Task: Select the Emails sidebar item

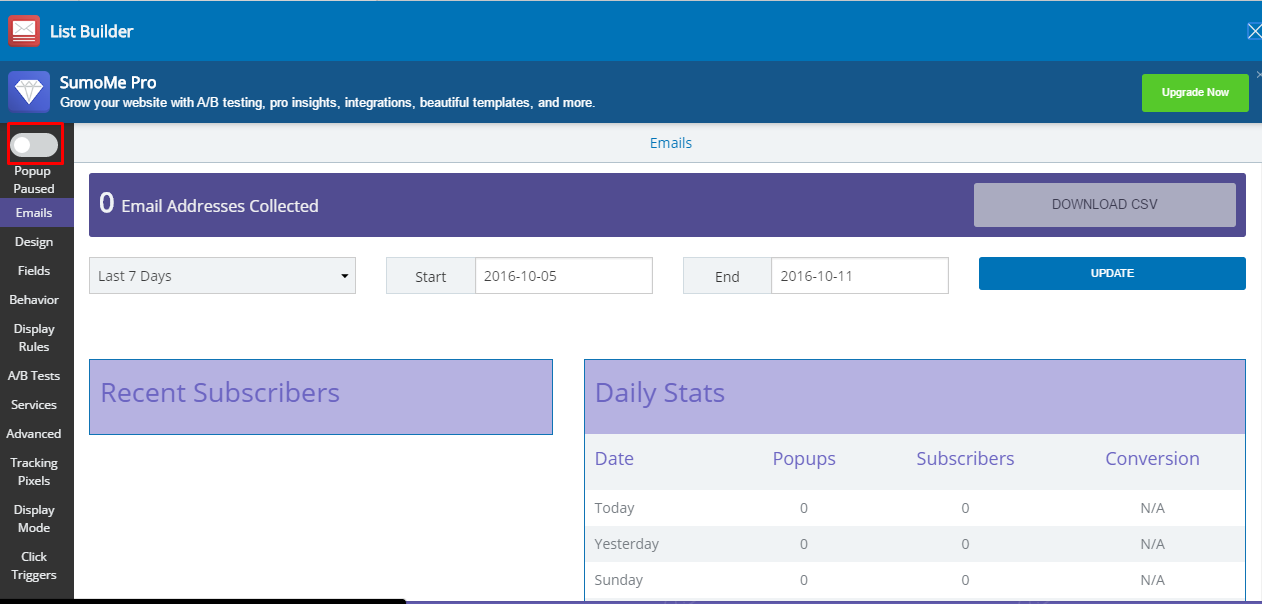Action: (x=34, y=213)
